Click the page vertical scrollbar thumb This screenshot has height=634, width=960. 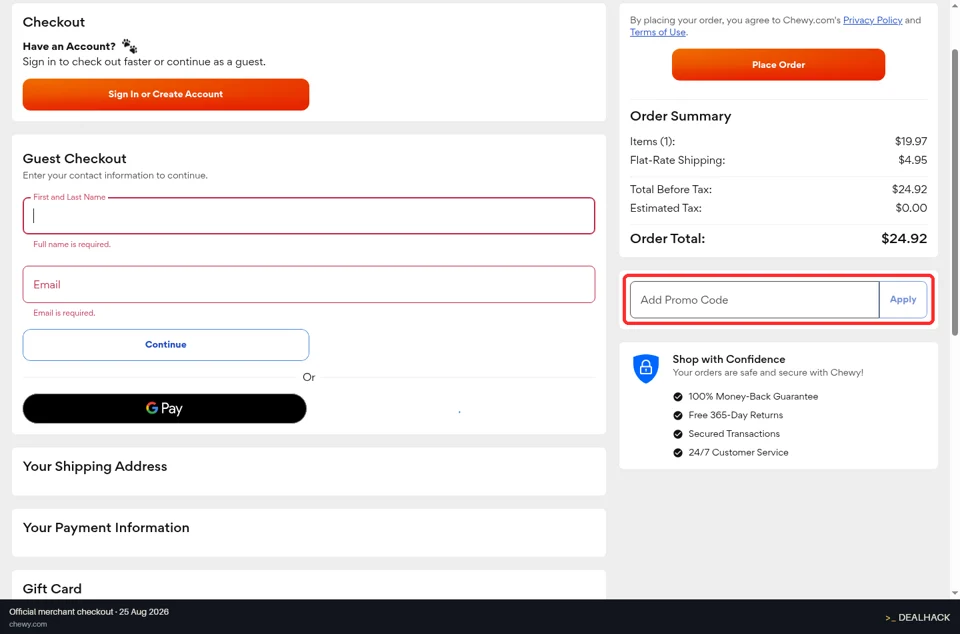pos(954,192)
